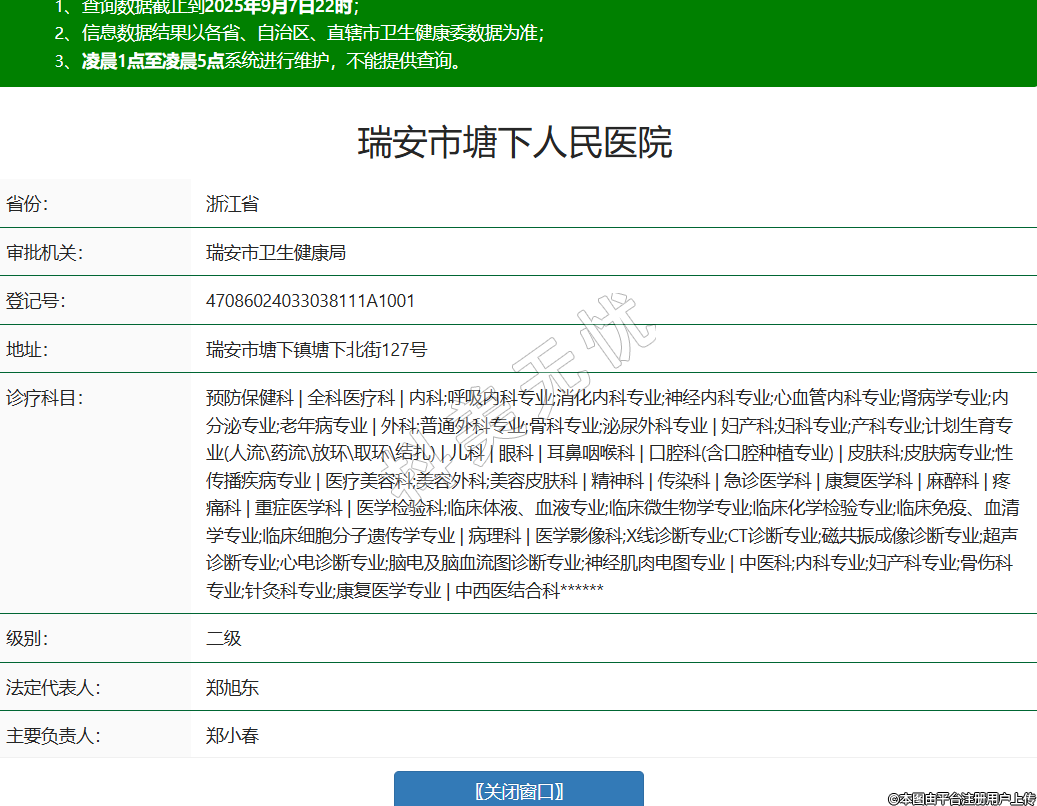Viewport: 1037px width, 806px height.
Task: Click the 关闭窗口 button
Action: coord(518,791)
